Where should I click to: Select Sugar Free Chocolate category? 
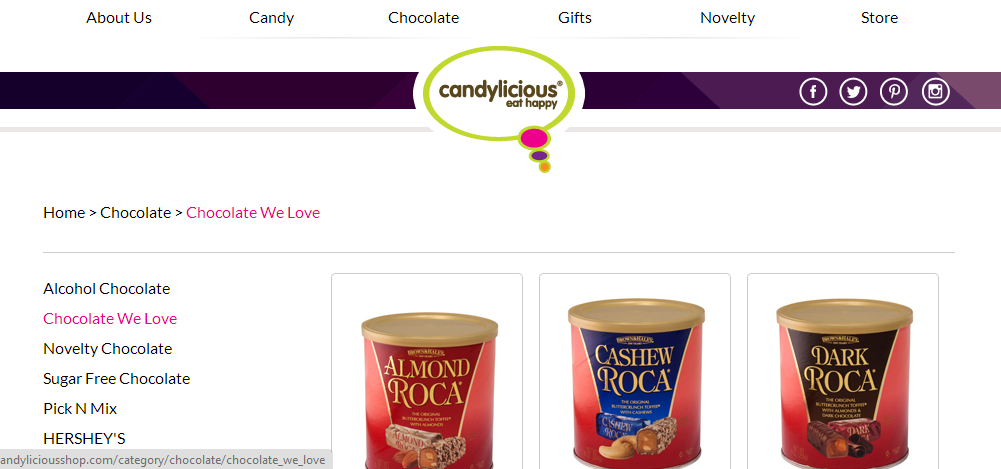tap(116, 378)
